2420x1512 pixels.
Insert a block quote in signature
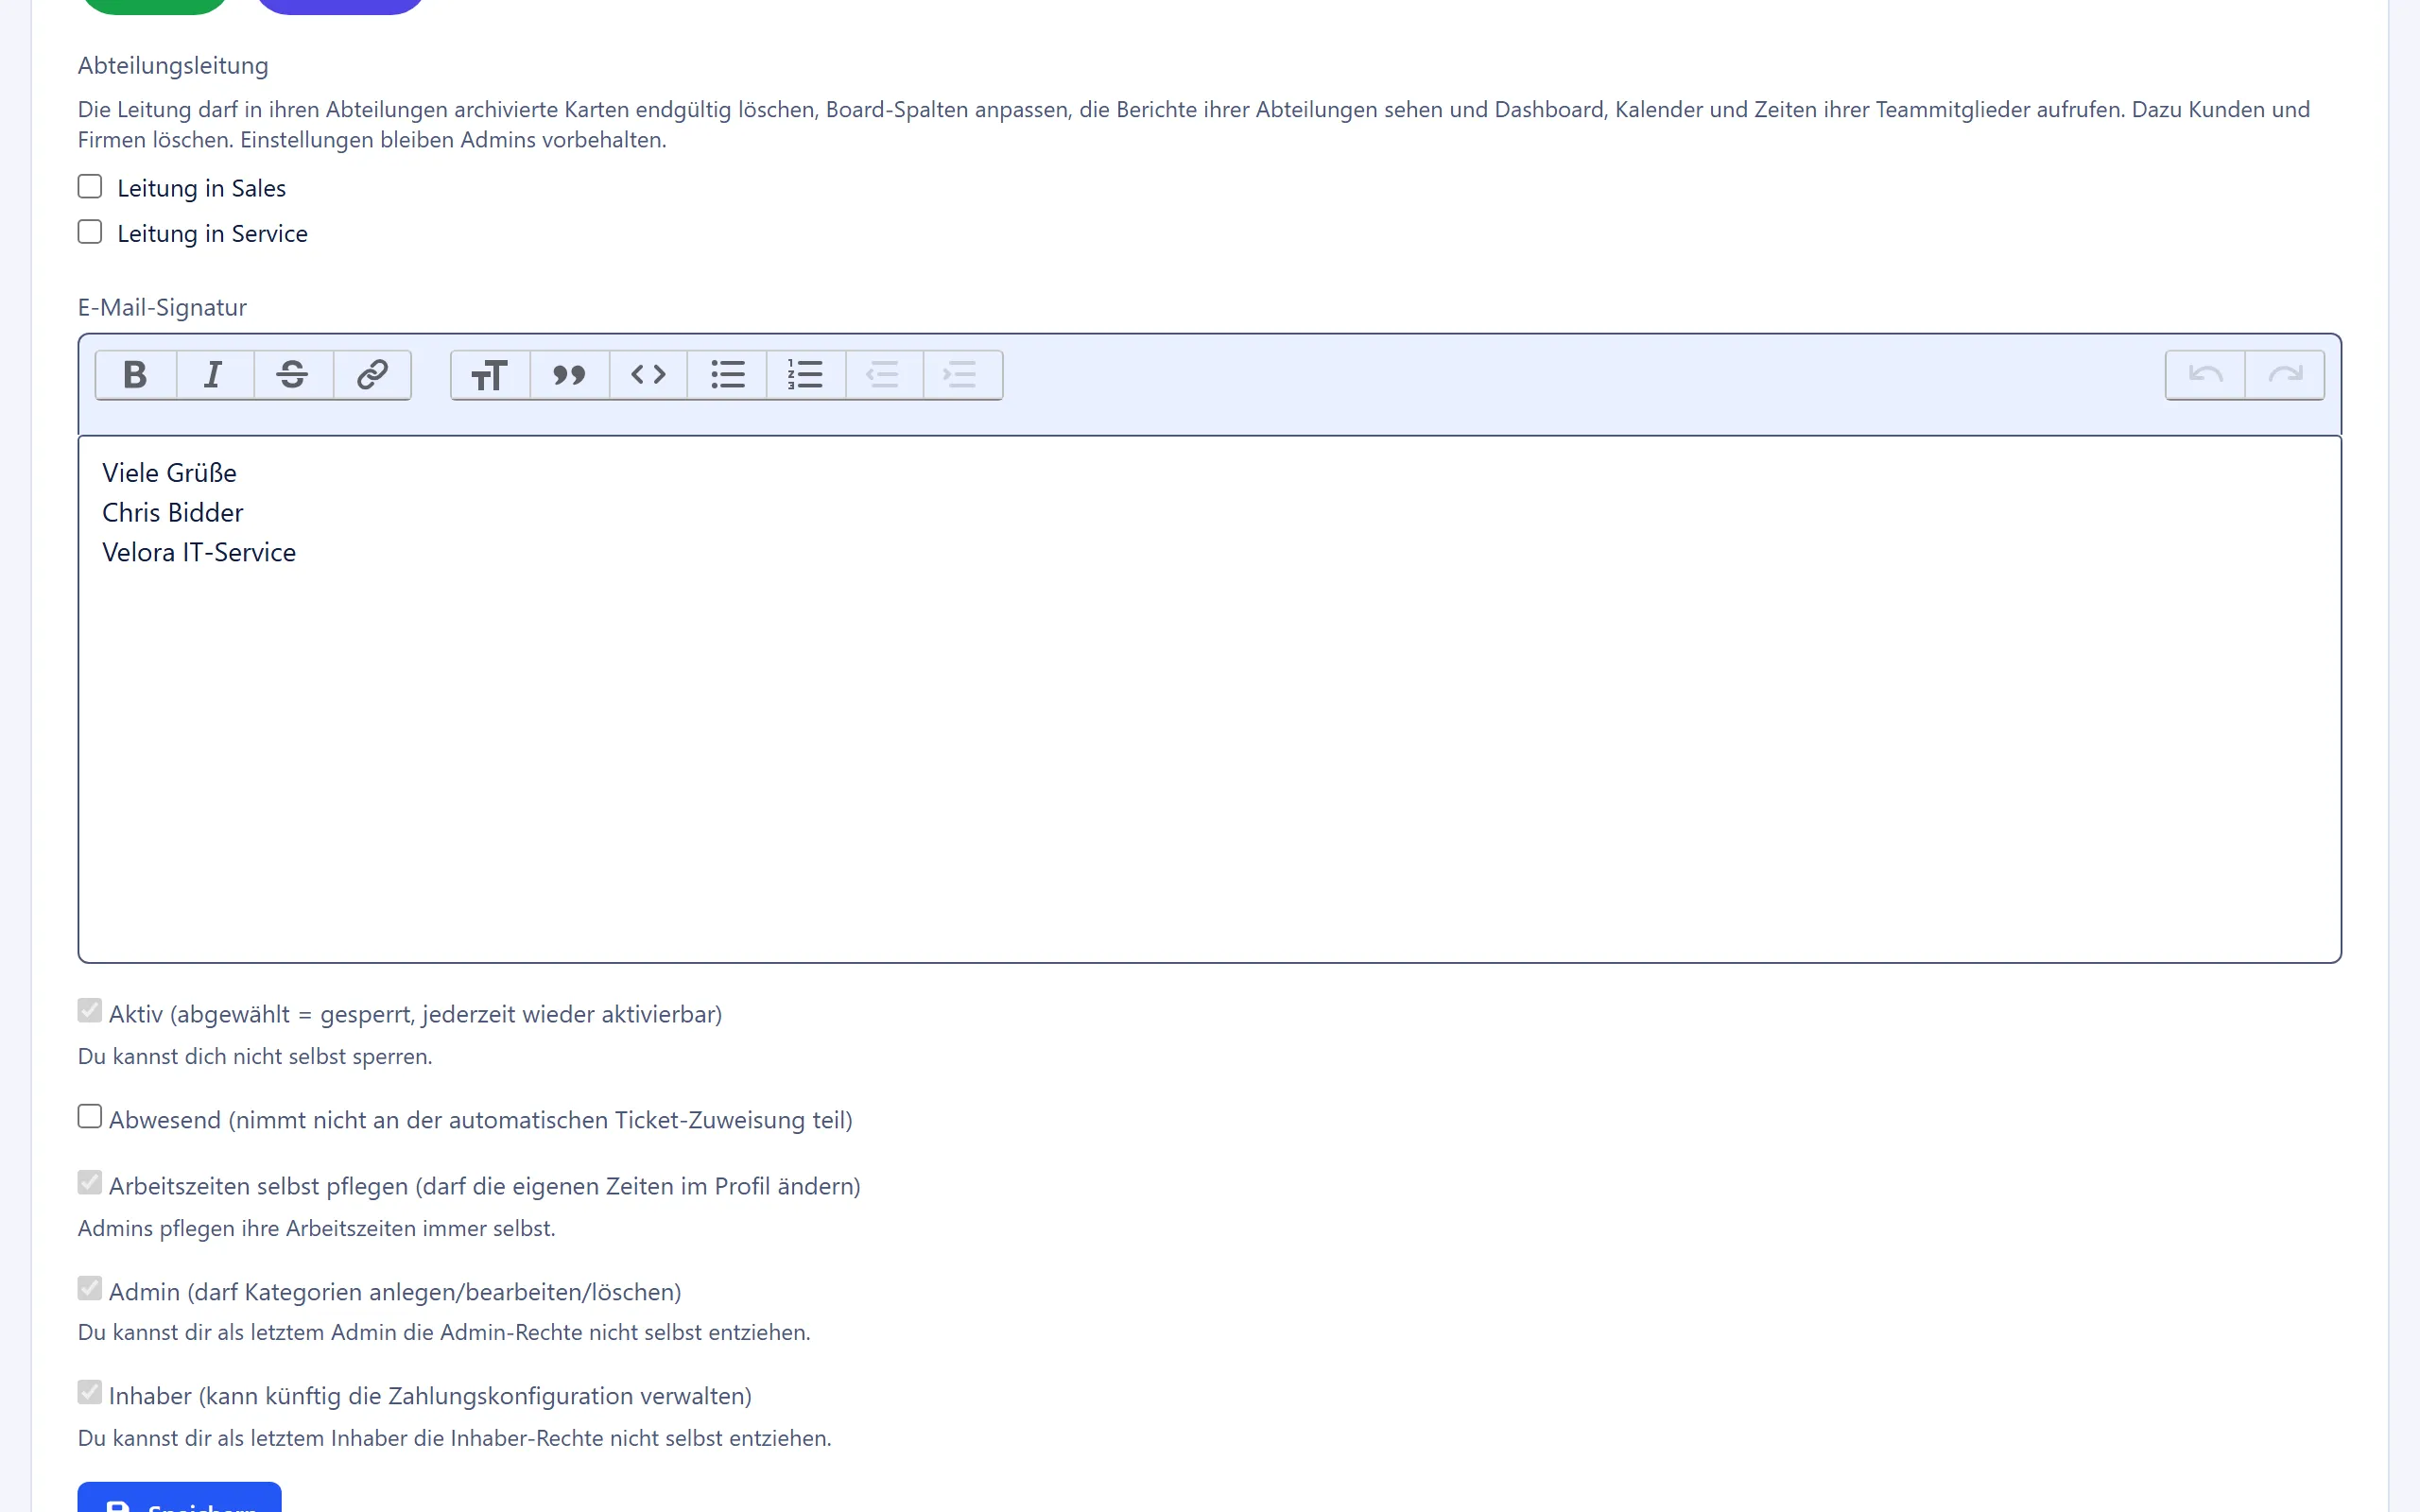pyautogui.click(x=569, y=375)
